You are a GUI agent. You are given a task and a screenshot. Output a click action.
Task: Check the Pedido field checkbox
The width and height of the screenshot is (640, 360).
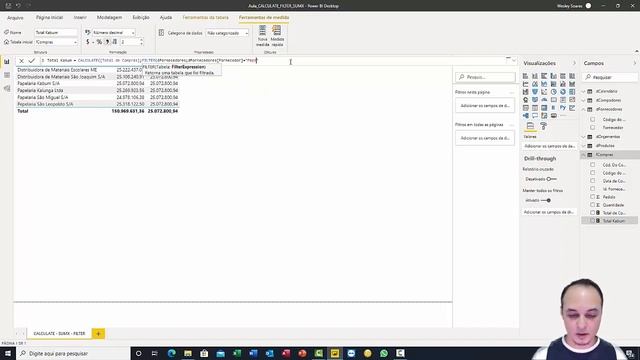click(x=593, y=197)
